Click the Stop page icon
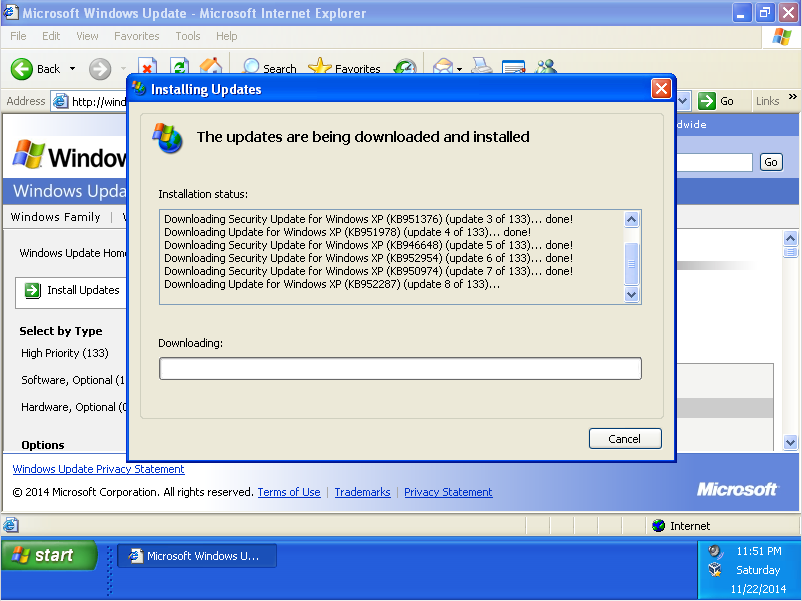This screenshot has width=802, height=601. [x=147, y=65]
